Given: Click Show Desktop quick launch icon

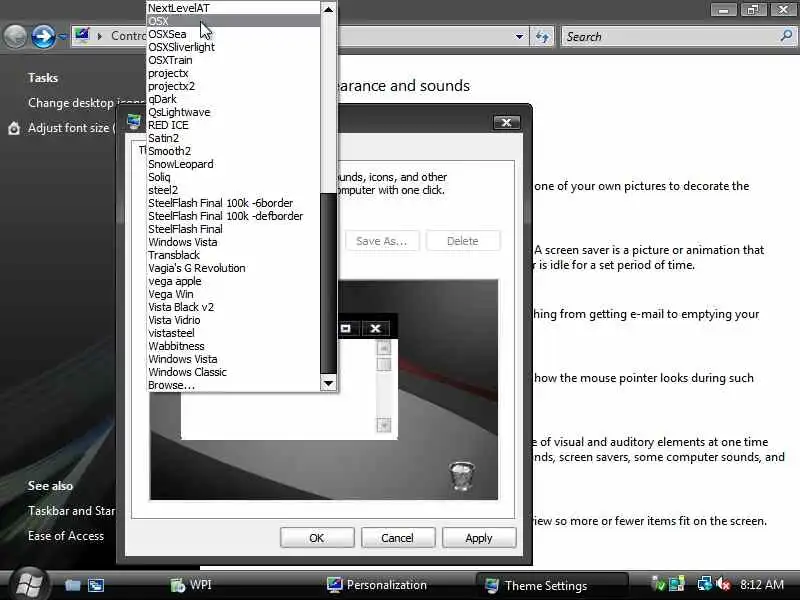Looking at the screenshot, I should point(72,585).
